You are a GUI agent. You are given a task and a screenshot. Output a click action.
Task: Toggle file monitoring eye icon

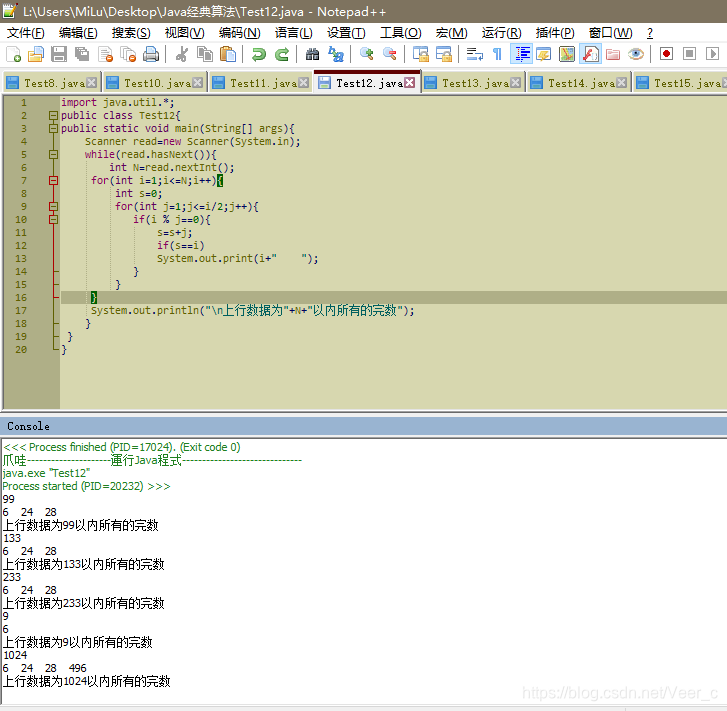636,54
